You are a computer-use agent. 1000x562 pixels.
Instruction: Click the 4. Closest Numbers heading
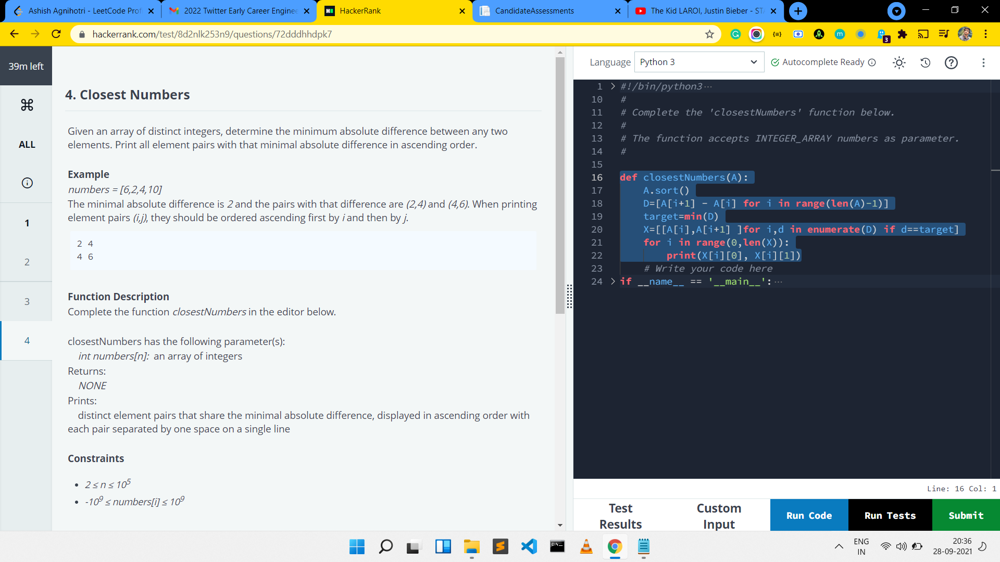pos(128,94)
